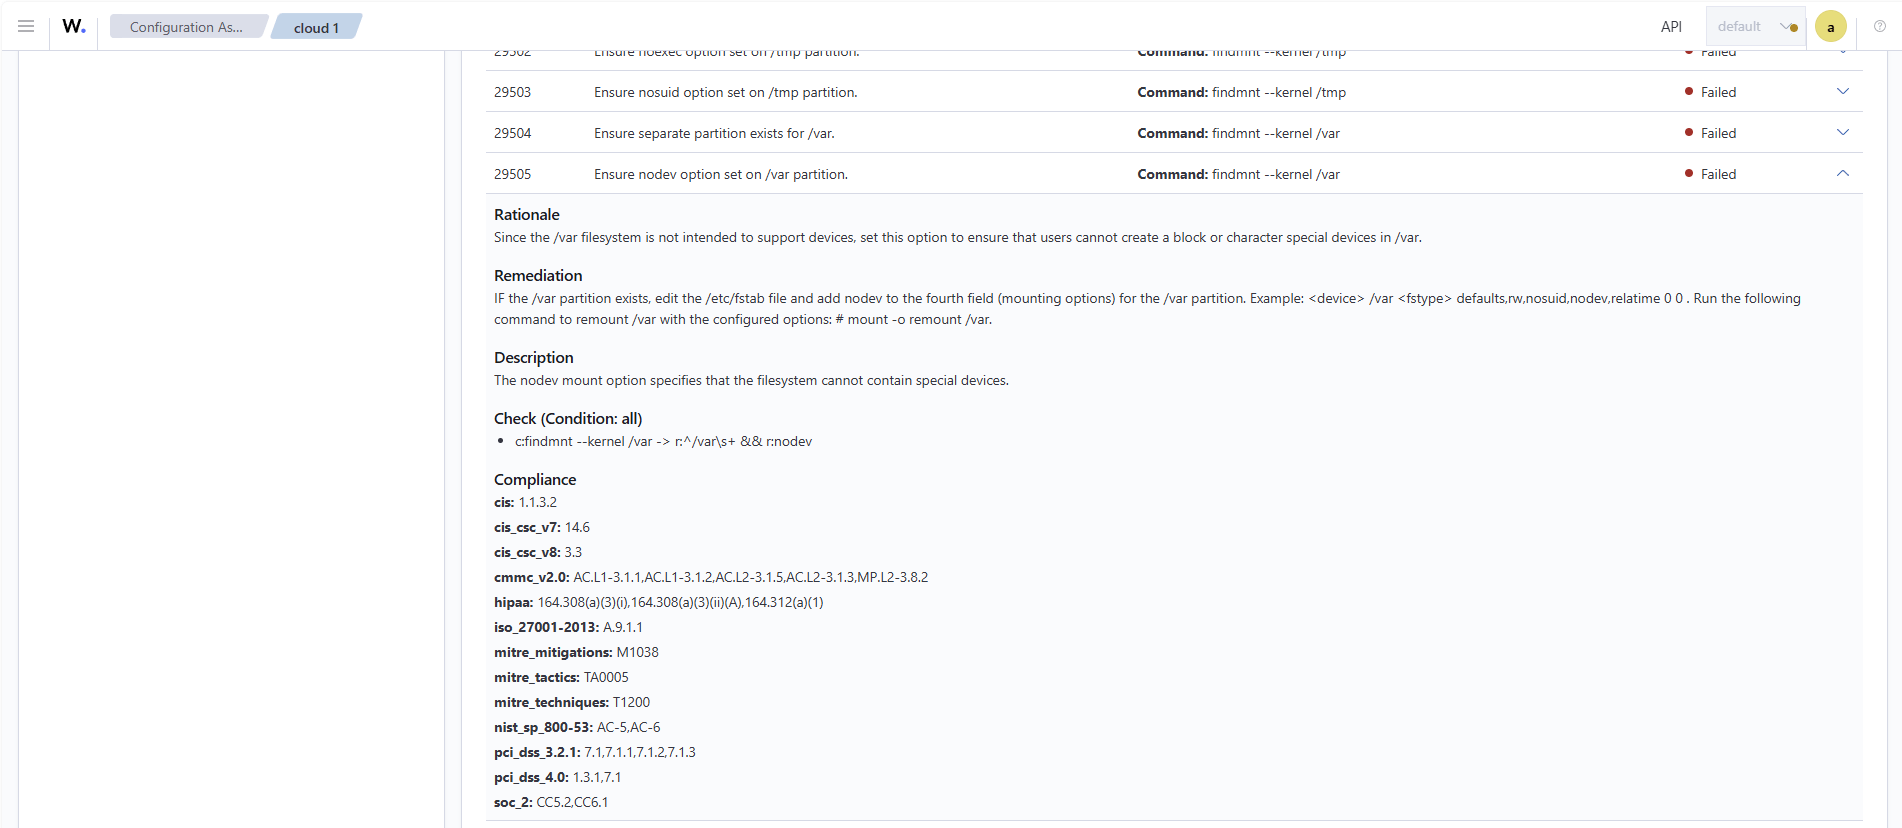1902x828 pixels.
Task: Collapse check 29505 details chevron
Action: [1843, 173]
